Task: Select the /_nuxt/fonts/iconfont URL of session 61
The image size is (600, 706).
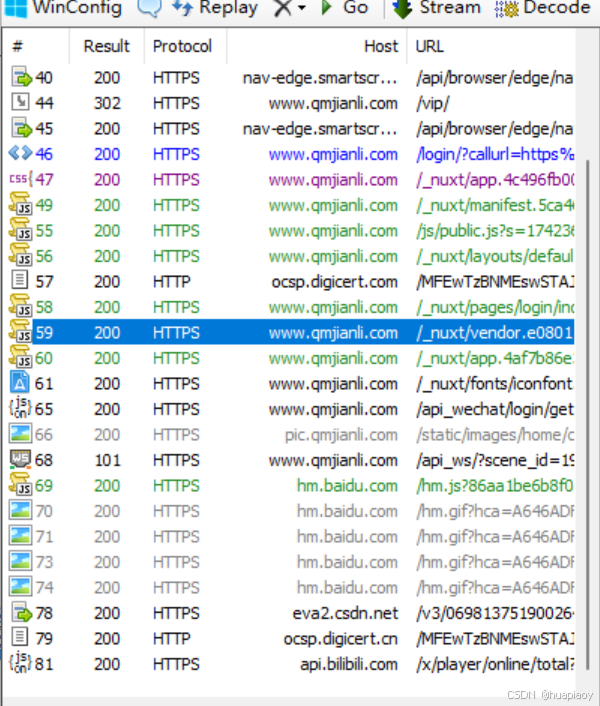Action: 495,384
